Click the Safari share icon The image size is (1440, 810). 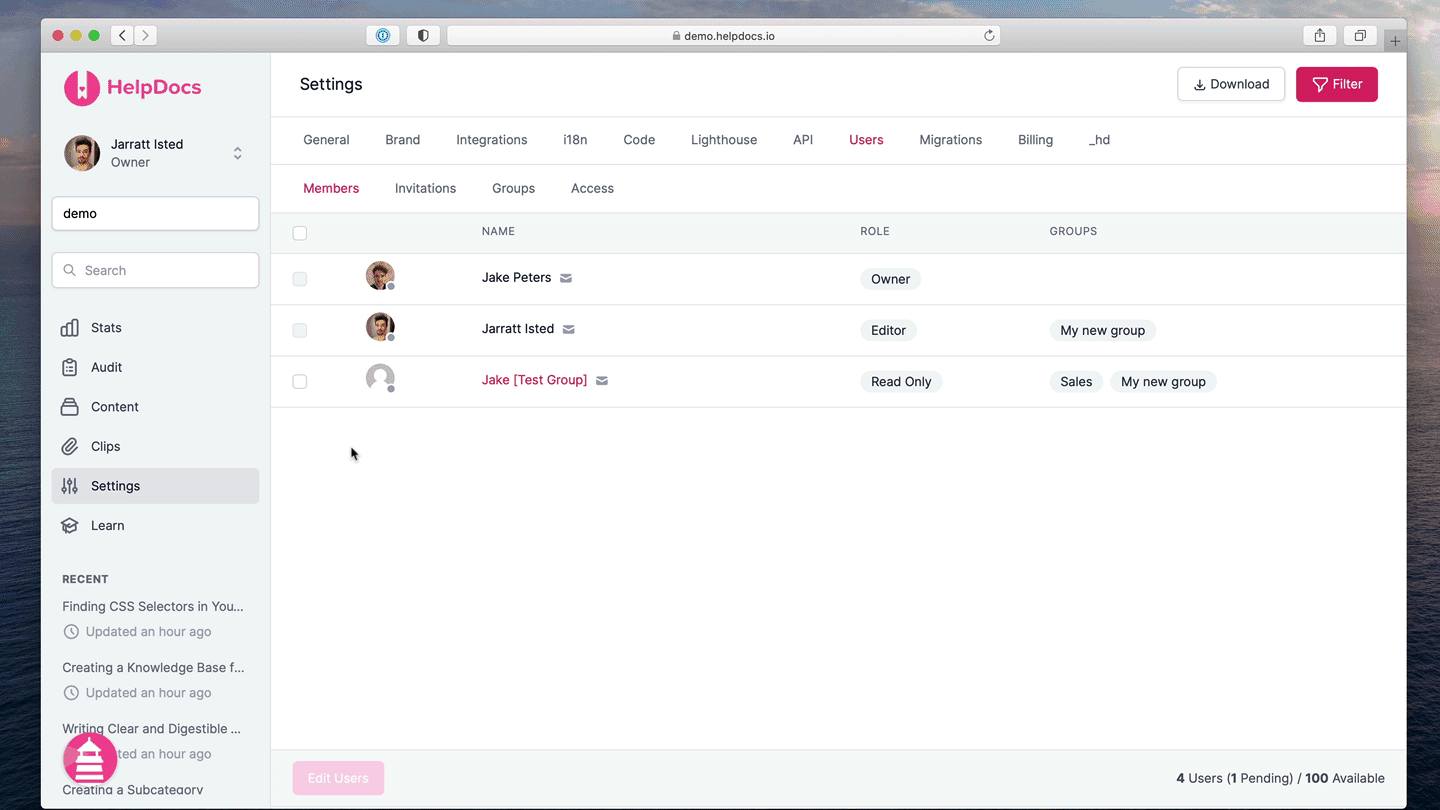click(1320, 35)
